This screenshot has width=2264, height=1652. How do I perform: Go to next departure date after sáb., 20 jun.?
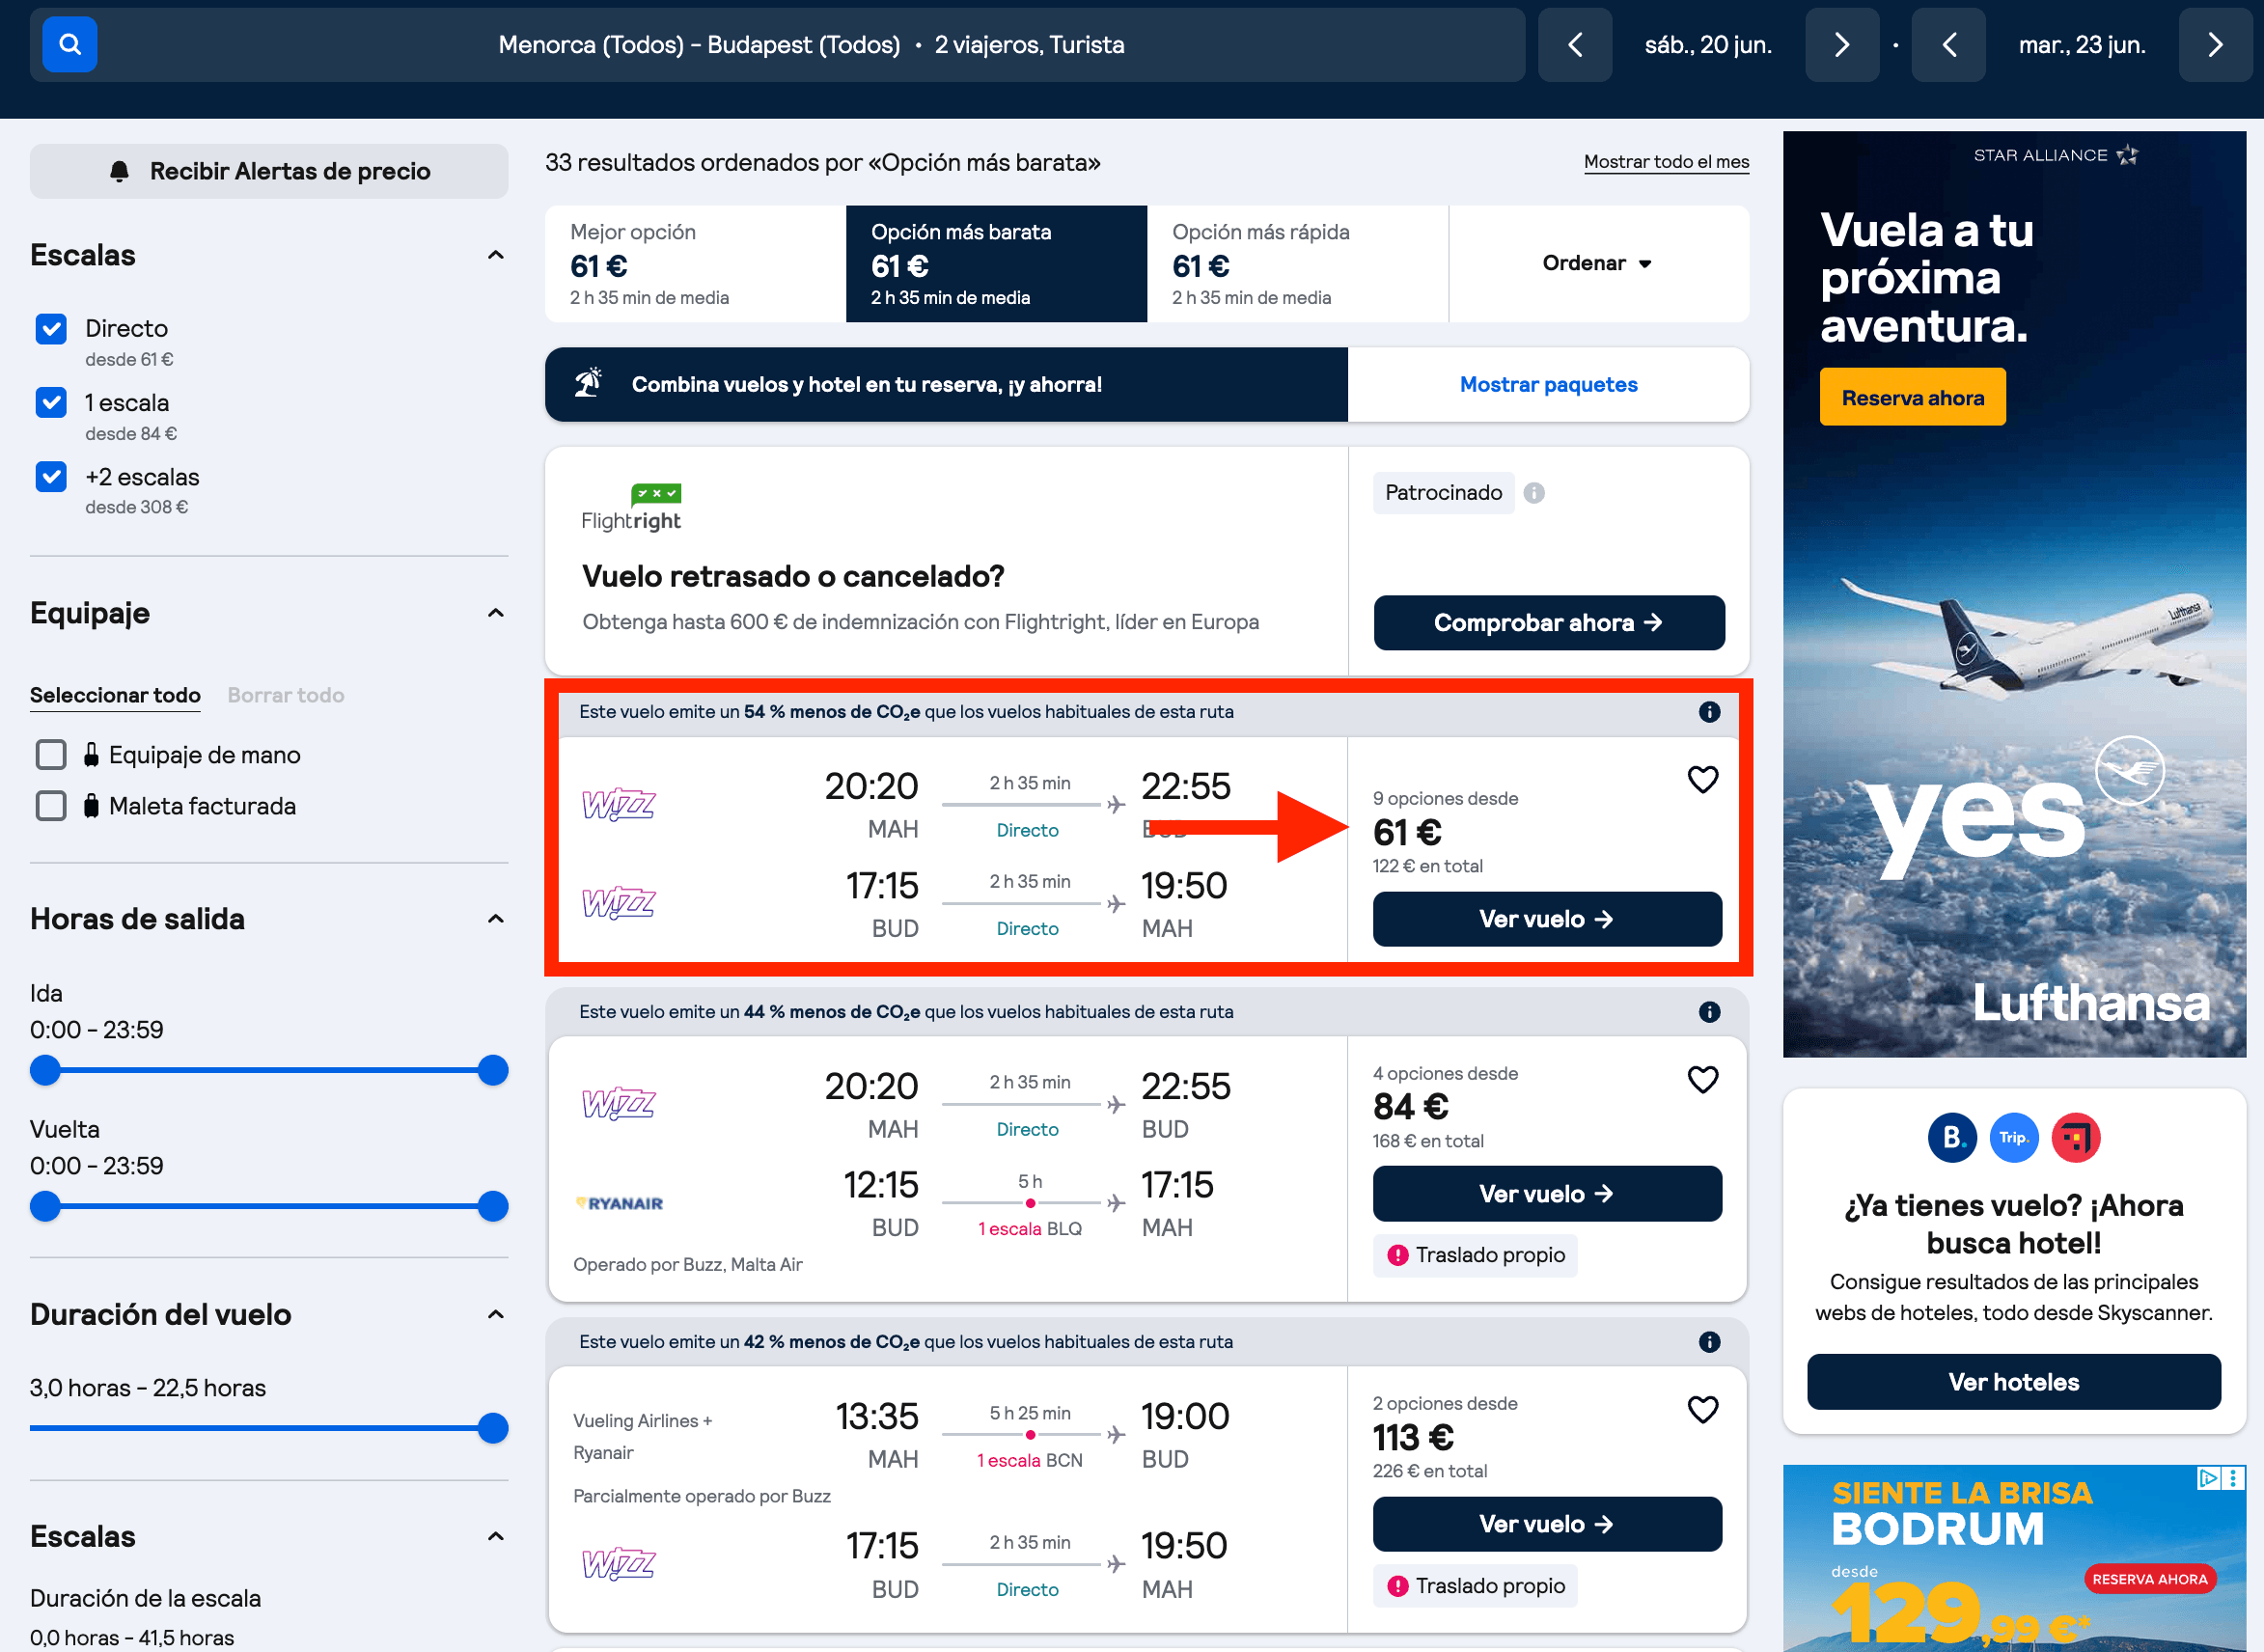click(1841, 45)
